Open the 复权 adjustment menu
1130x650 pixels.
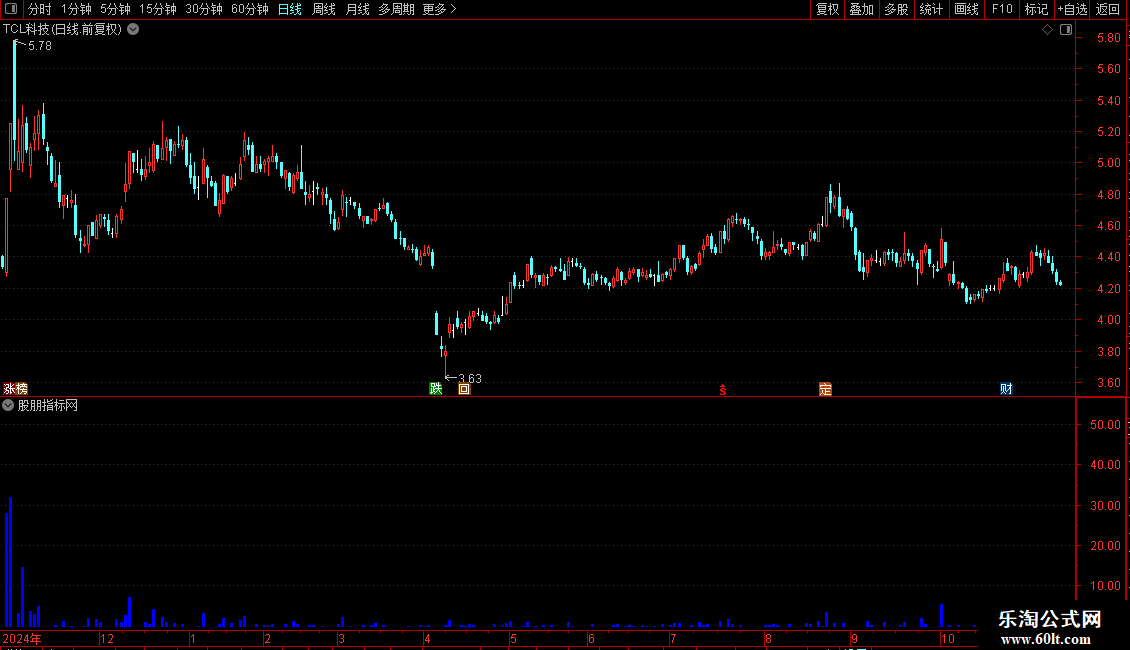[x=827, y=9]
